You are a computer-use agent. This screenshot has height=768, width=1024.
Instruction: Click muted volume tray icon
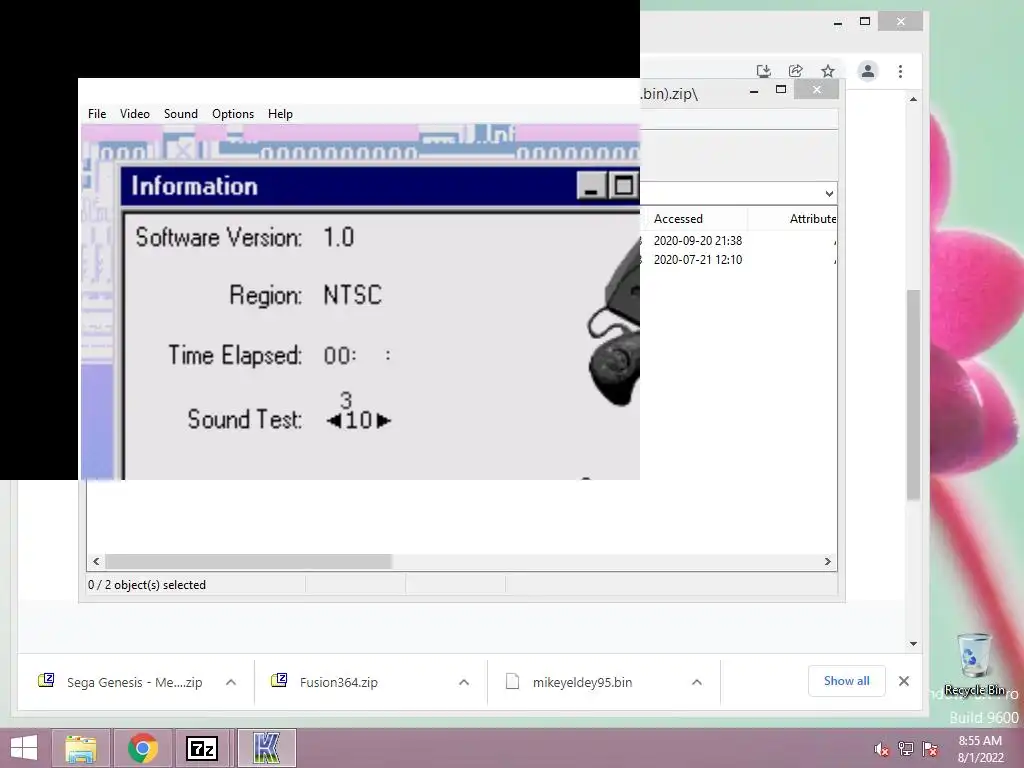881,749
